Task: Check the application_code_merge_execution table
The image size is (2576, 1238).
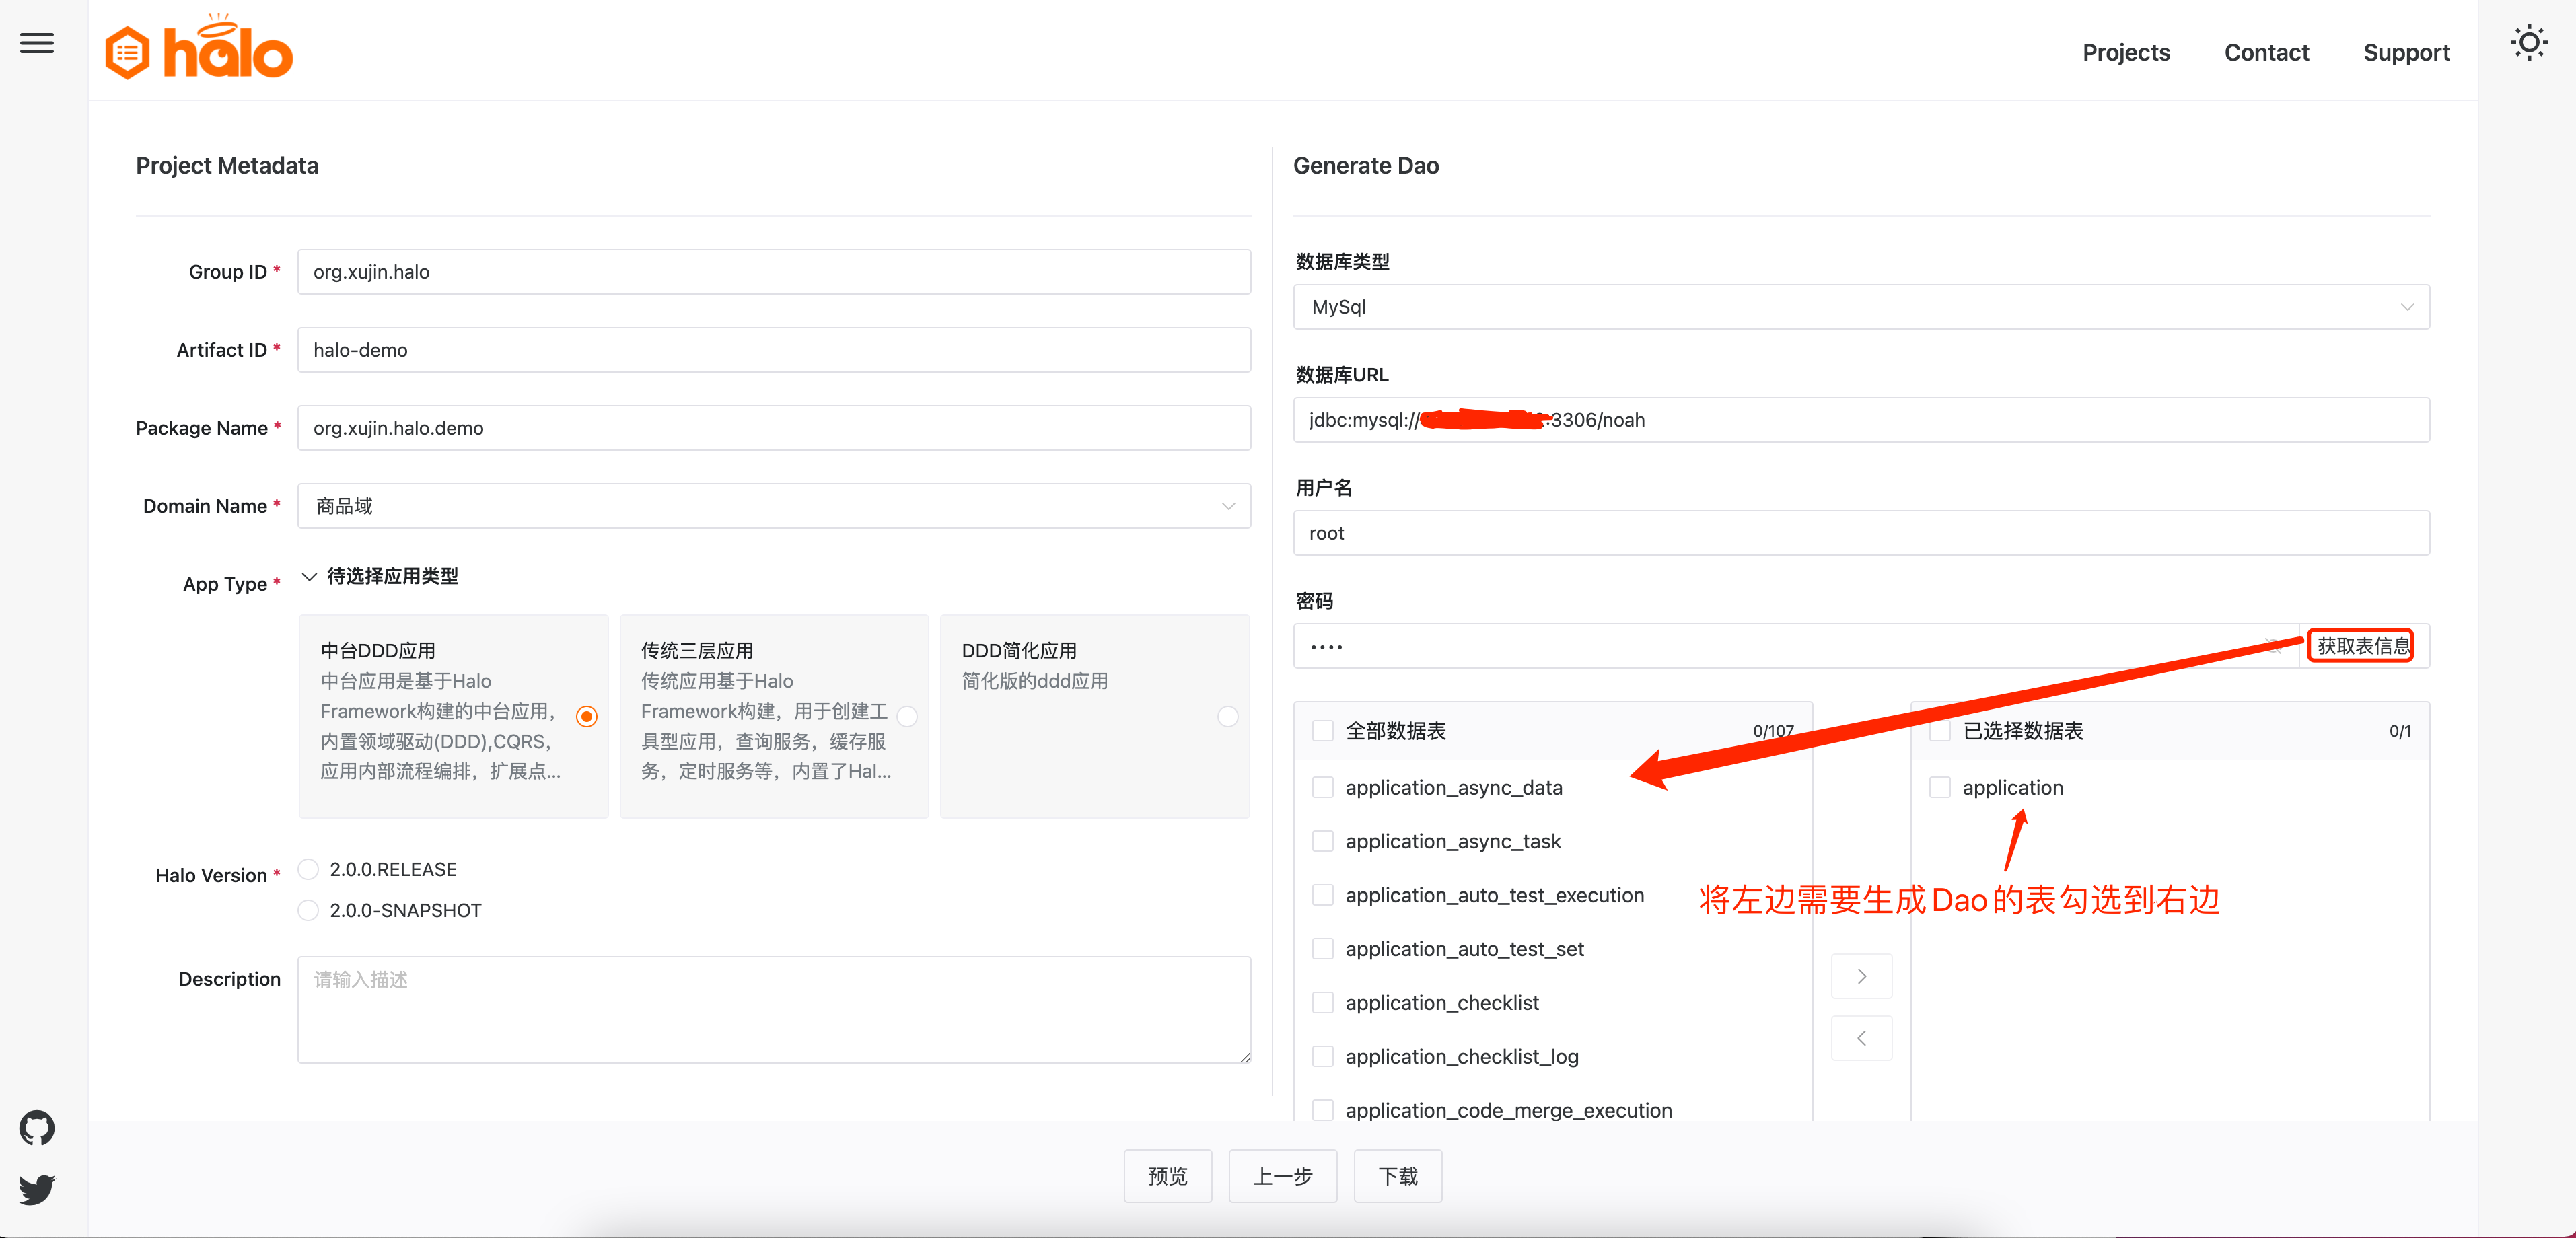Action: pos(1322,1110)
